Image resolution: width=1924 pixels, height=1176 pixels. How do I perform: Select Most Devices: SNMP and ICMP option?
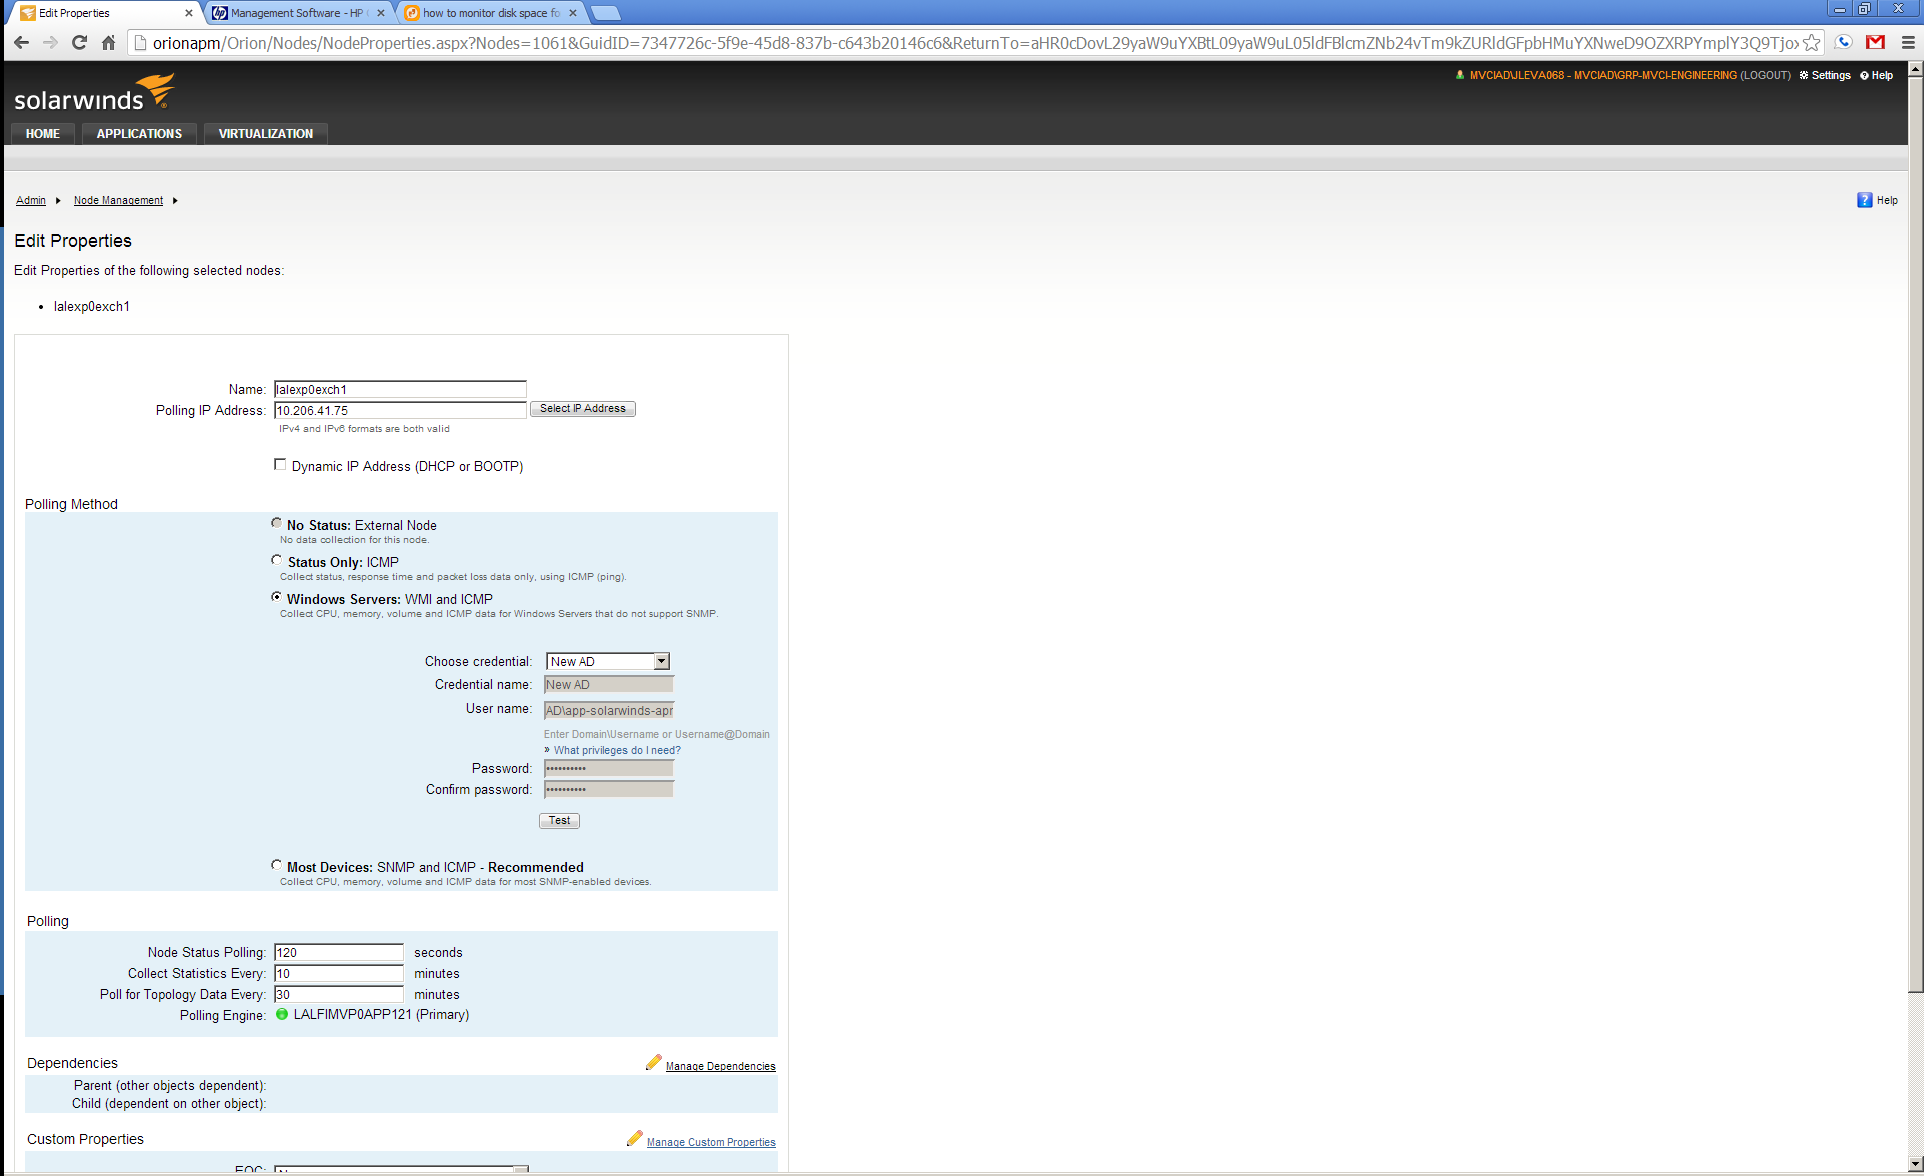pyautogui.click(x=277, y=865)
